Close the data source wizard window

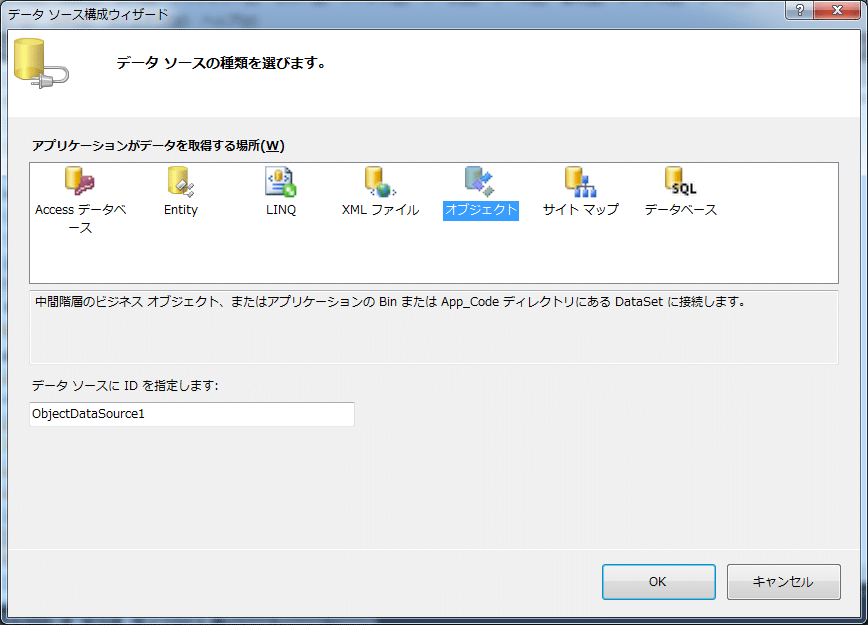click(x=840, y=10)
